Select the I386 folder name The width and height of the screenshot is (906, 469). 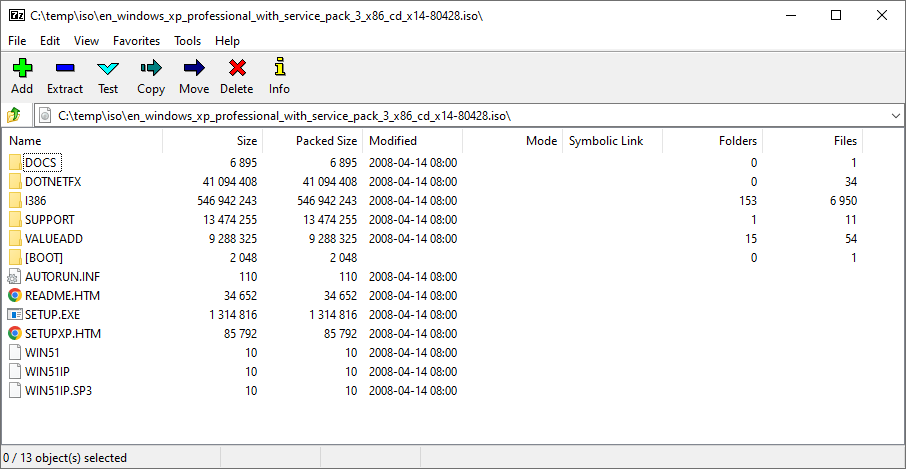coord(36,201)
